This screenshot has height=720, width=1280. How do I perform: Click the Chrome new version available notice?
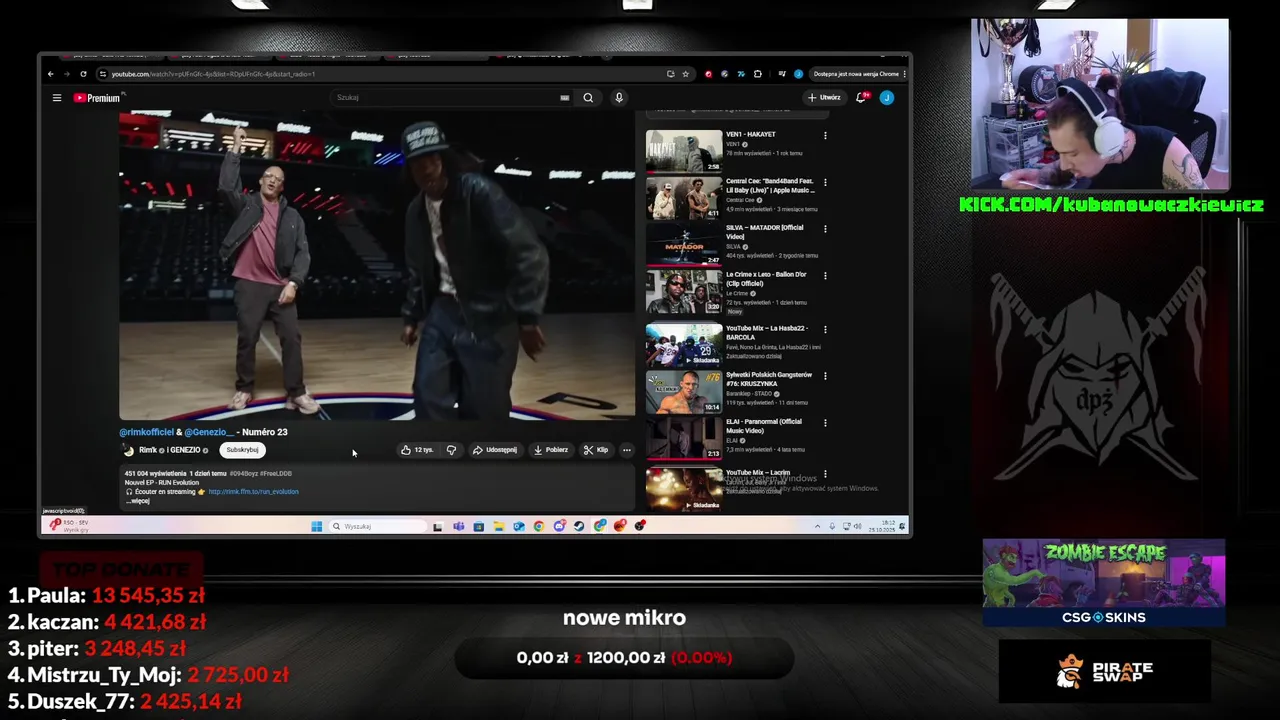(855, 74)
